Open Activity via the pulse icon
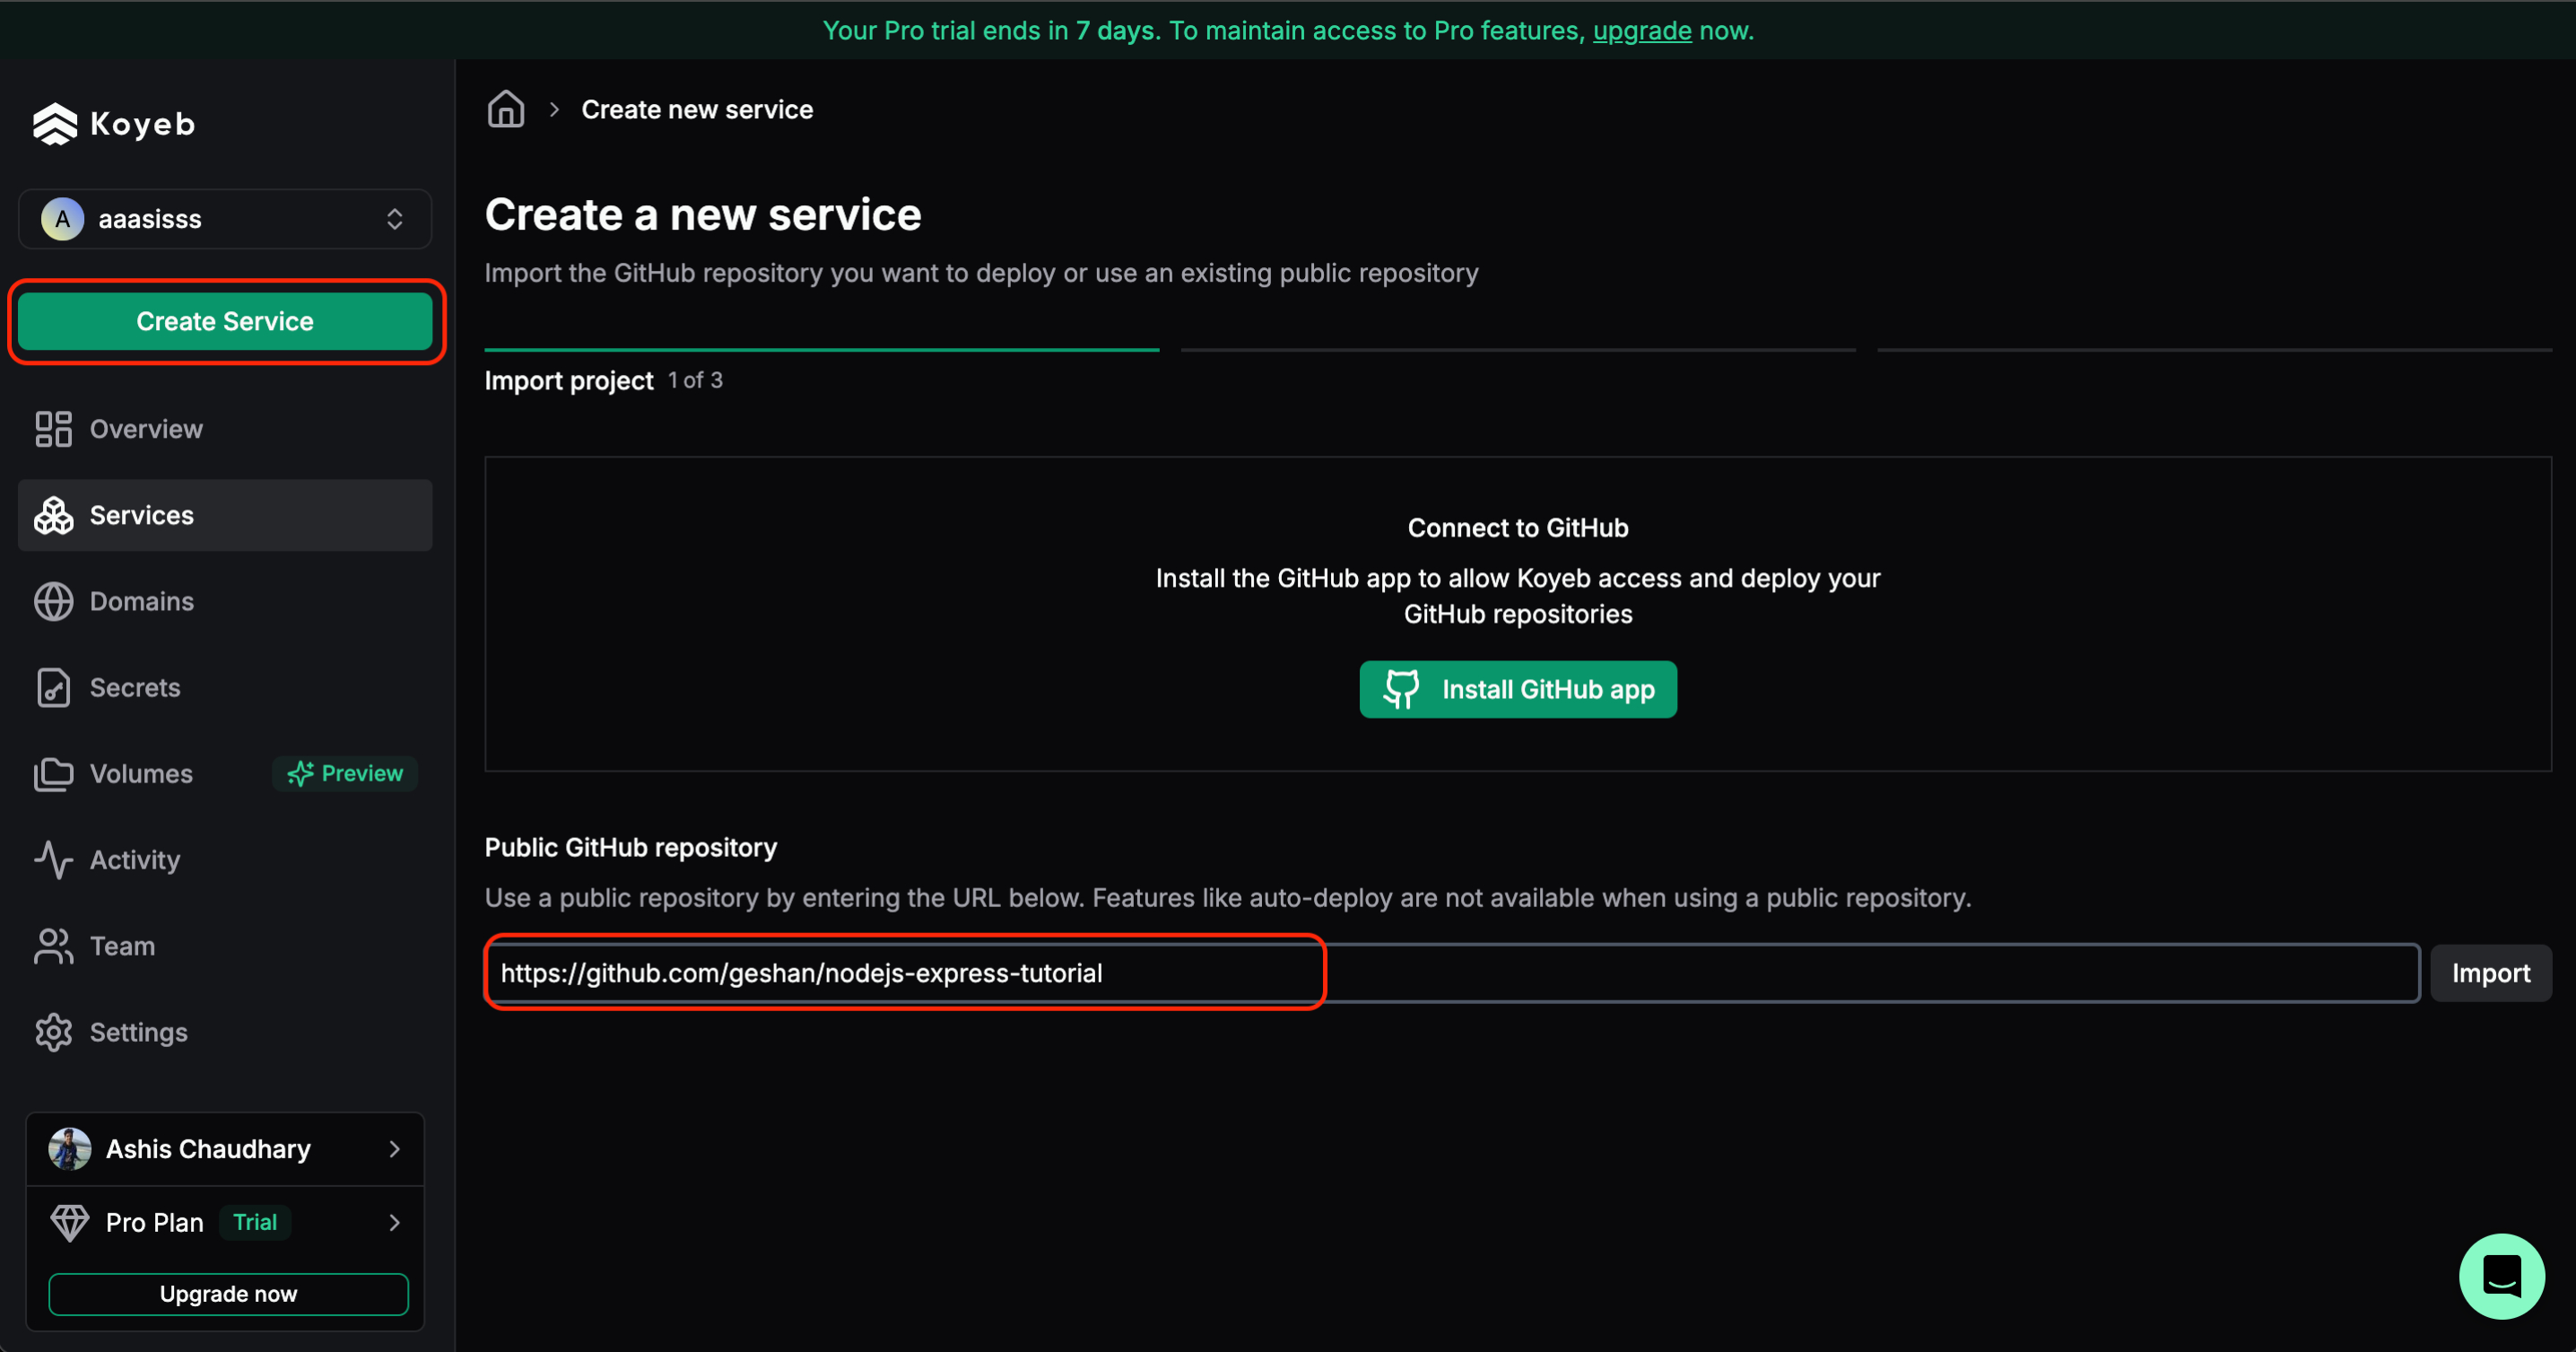Screen dimensions: 2576x1352 53,859
